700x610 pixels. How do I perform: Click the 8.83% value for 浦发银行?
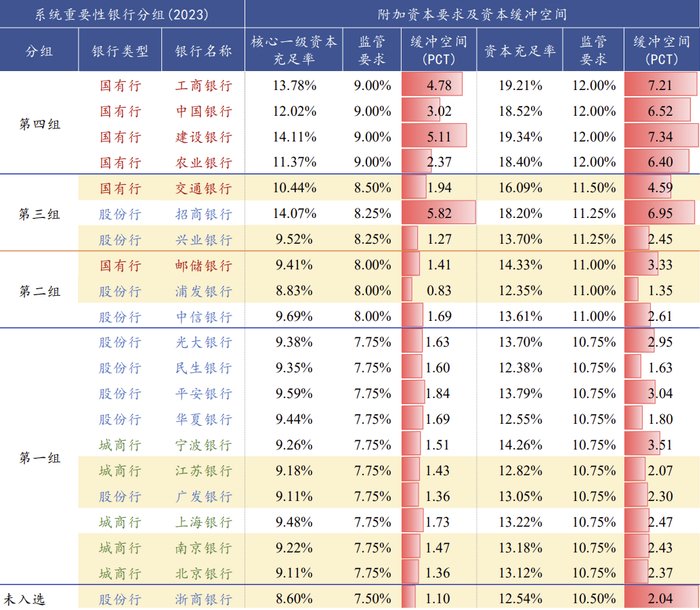(x=294, y=291)
